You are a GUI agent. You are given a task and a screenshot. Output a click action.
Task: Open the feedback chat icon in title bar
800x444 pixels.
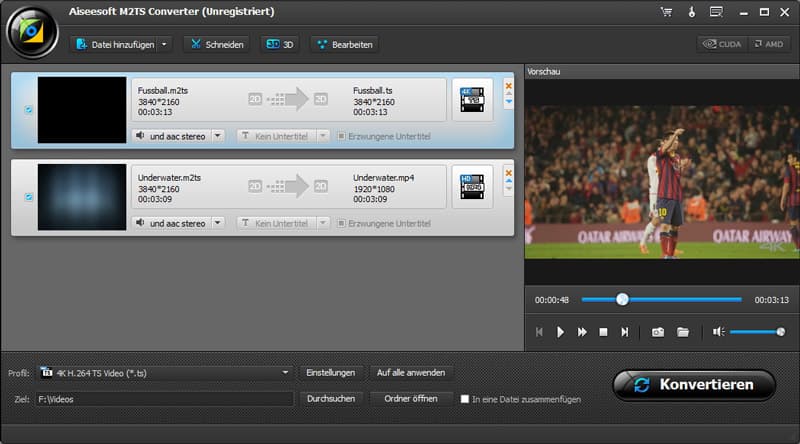715,12
